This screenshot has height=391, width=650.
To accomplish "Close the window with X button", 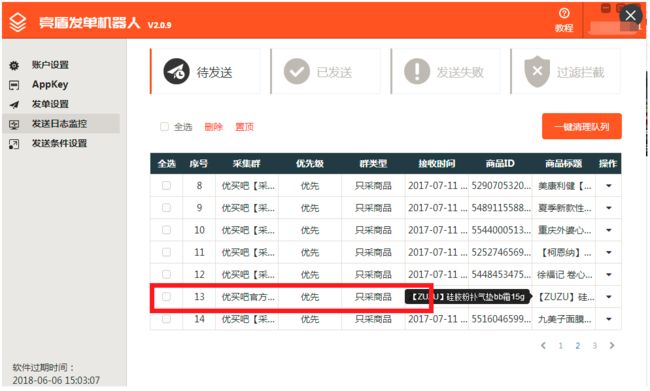I will [631, 16].
